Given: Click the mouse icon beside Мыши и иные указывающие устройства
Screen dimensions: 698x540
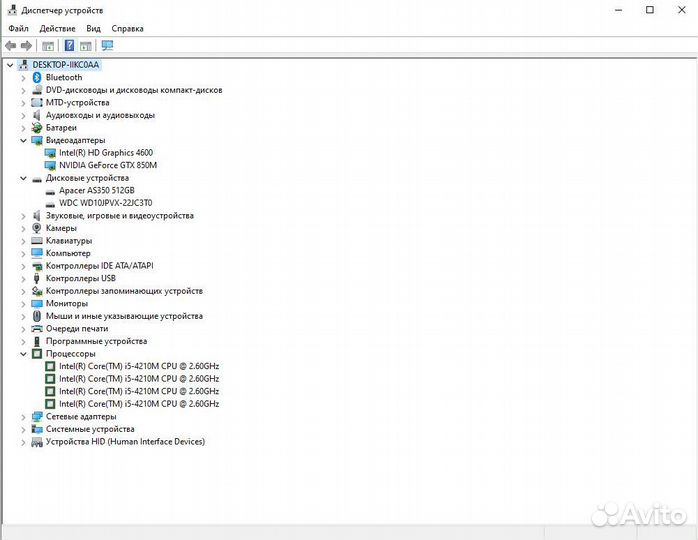Looking at the screenshot, I should [x=37, y=316].
